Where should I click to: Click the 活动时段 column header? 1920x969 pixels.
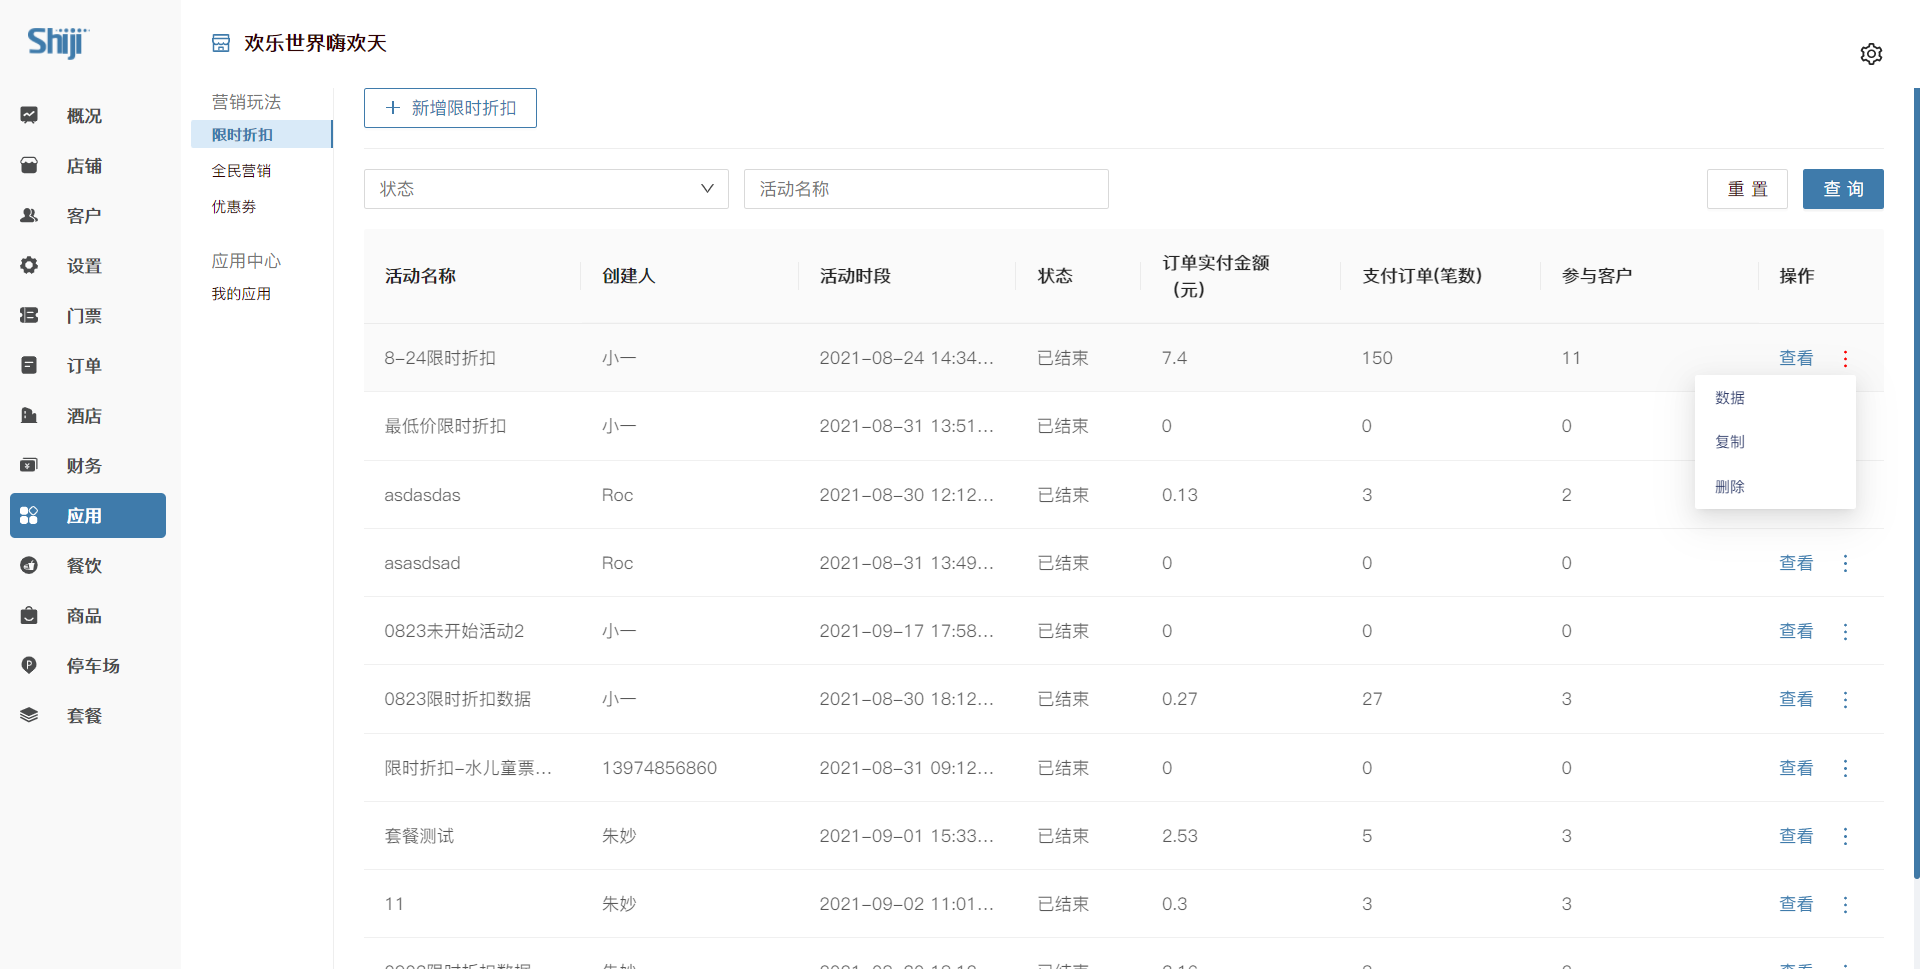pyautogui.click(x=855, y=276)
